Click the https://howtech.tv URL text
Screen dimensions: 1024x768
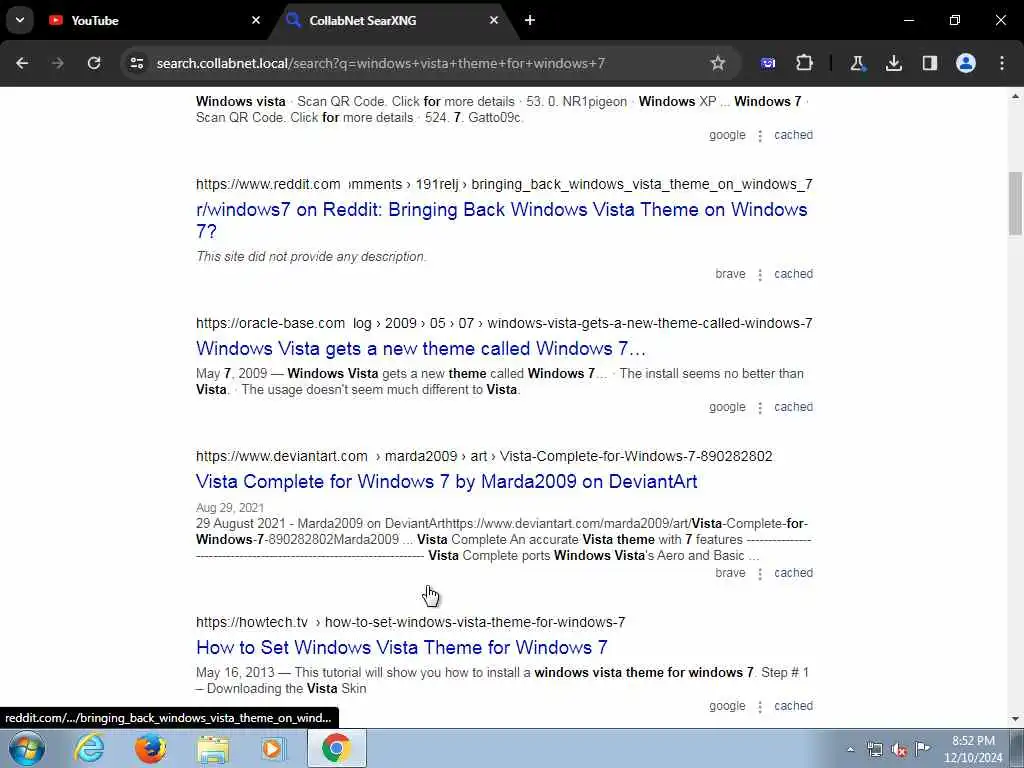(251, 622)
